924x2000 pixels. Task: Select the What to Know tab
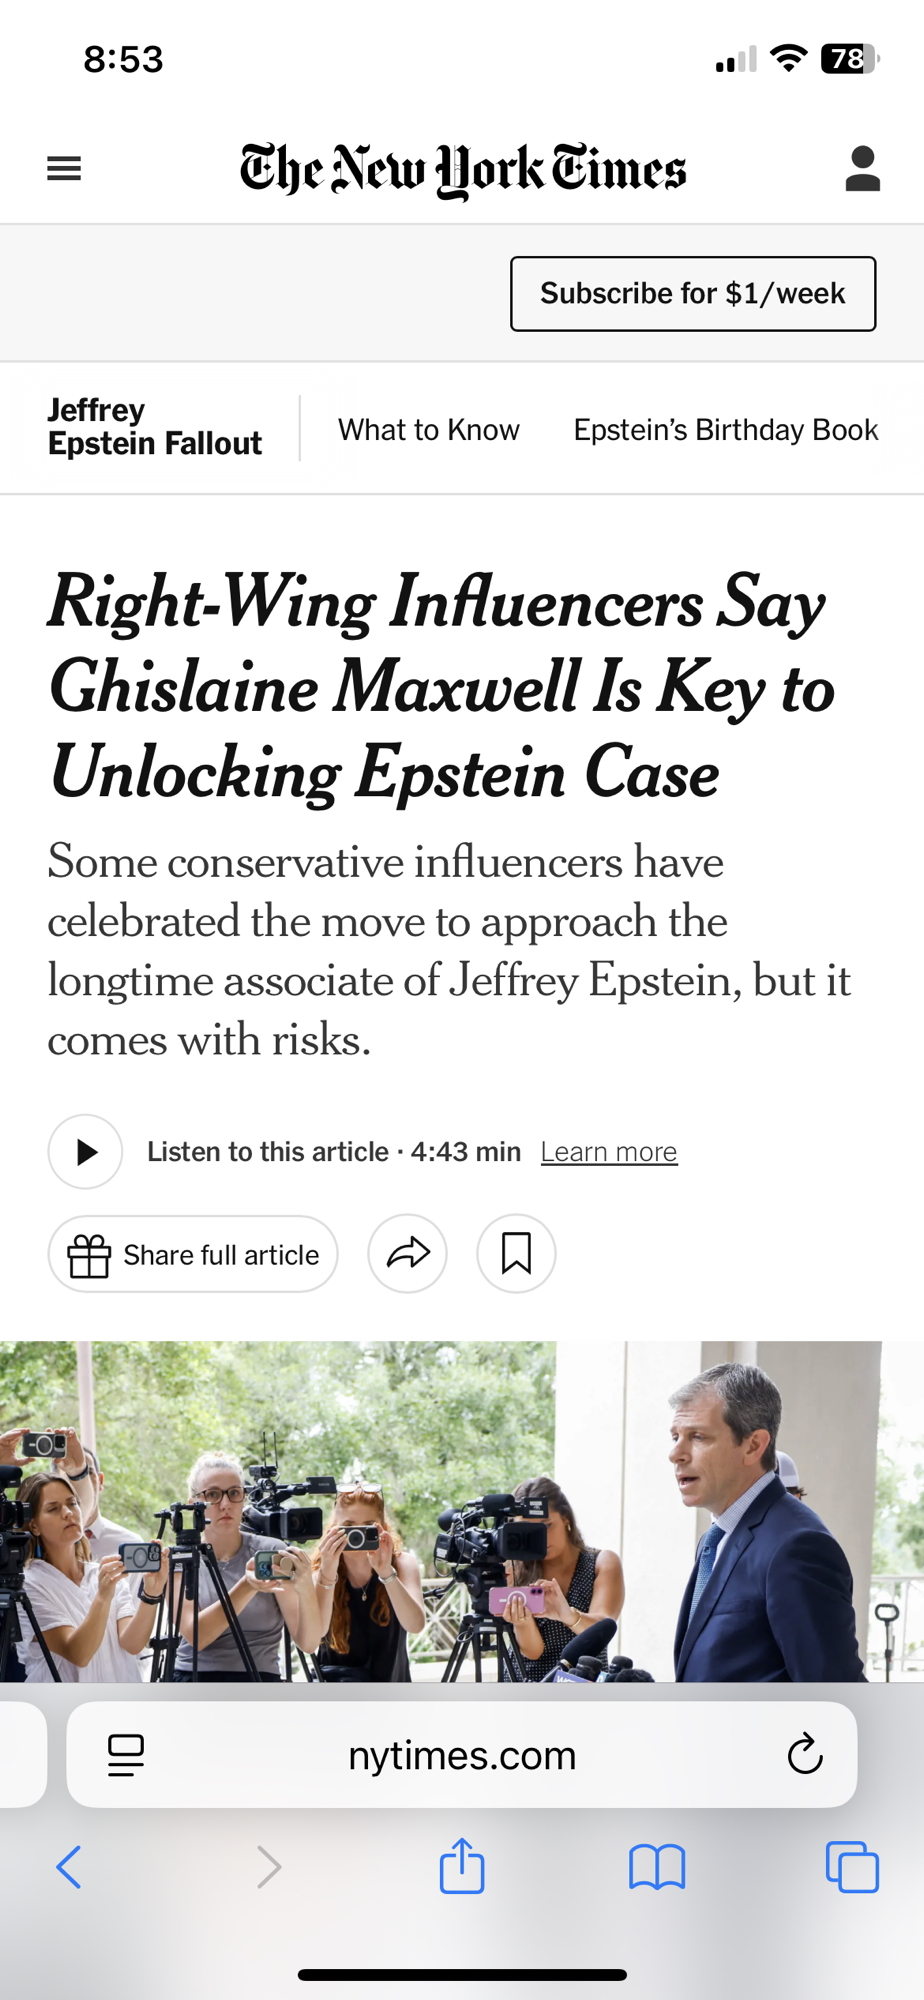coord(429,430)
